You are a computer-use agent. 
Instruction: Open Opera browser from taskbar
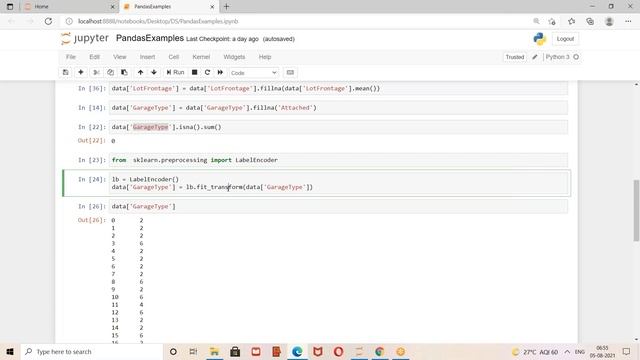[338, 351]
